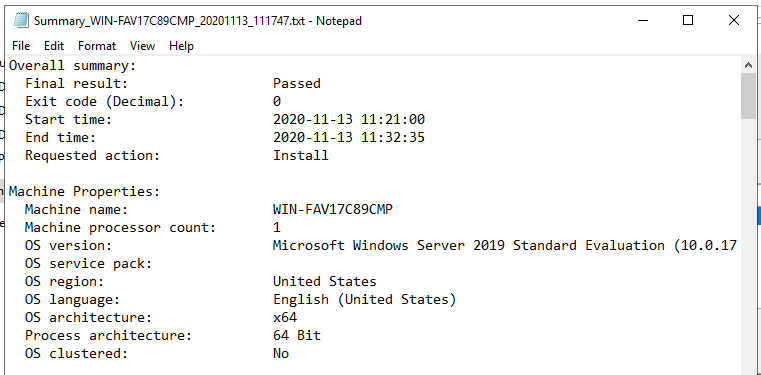Click the scrollbar up arrow
The width and height of the screenshot is (761, 375).
pyautogui.click(x=748, y=65)
